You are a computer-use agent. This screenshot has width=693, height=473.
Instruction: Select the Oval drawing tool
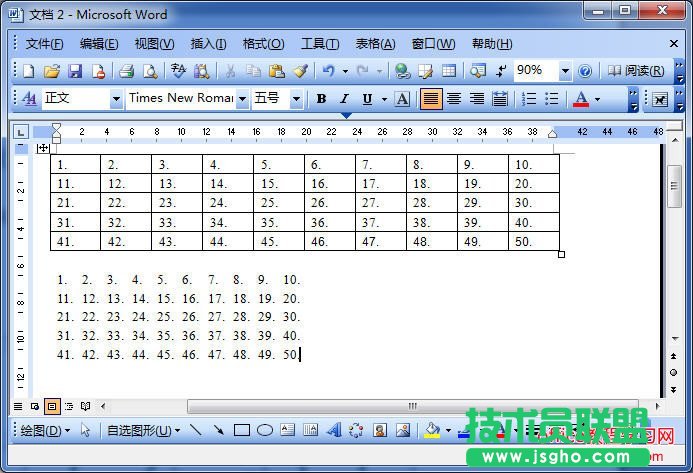click(265, 430)
